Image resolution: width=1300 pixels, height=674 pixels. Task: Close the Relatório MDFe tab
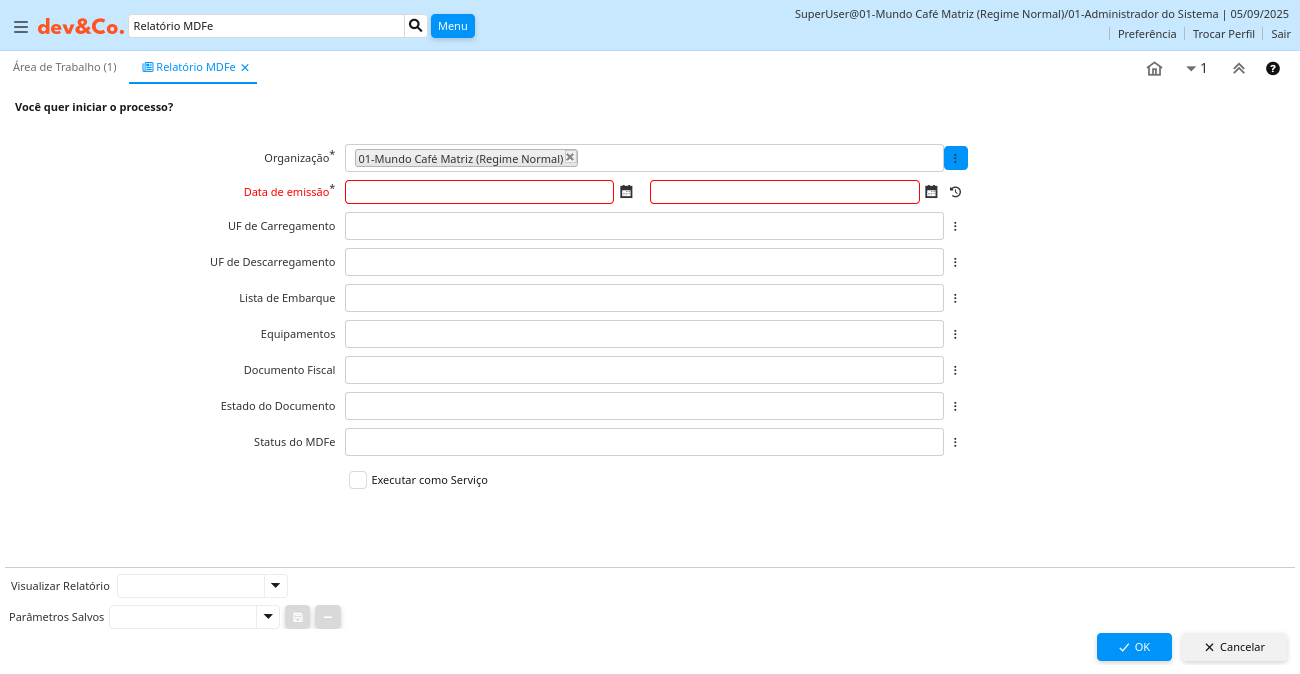coord(245,68)
